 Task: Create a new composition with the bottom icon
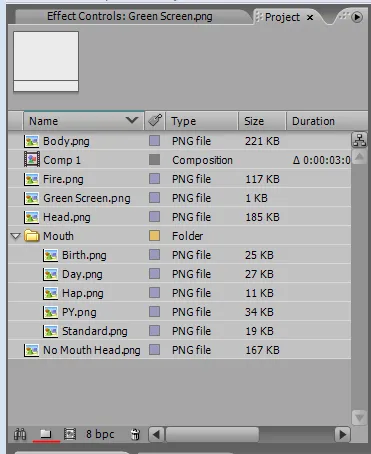click(x=70, y=434)
